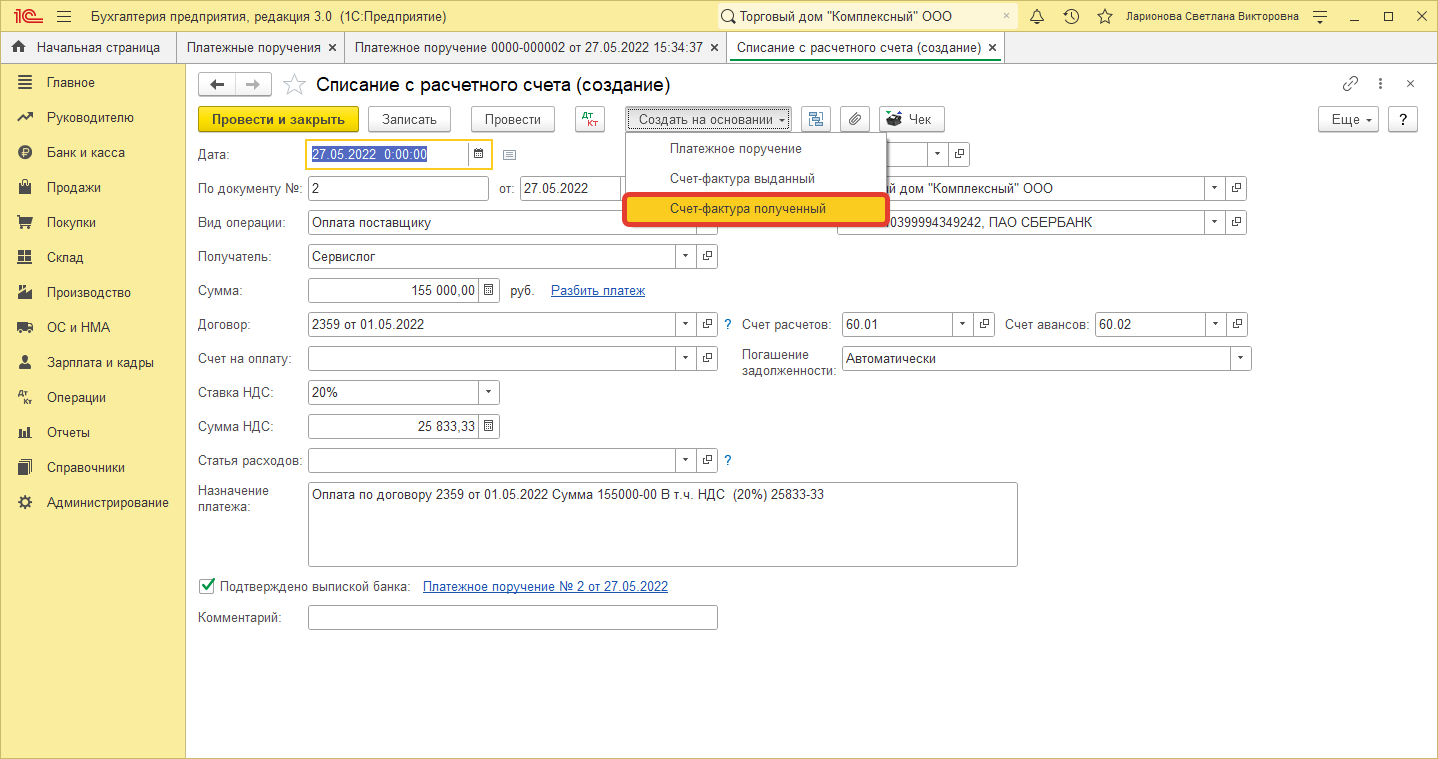Expand the Получатель dropdown arrow
The image size is (1438, 759).
pyautogui.click(x=686, y=257)
